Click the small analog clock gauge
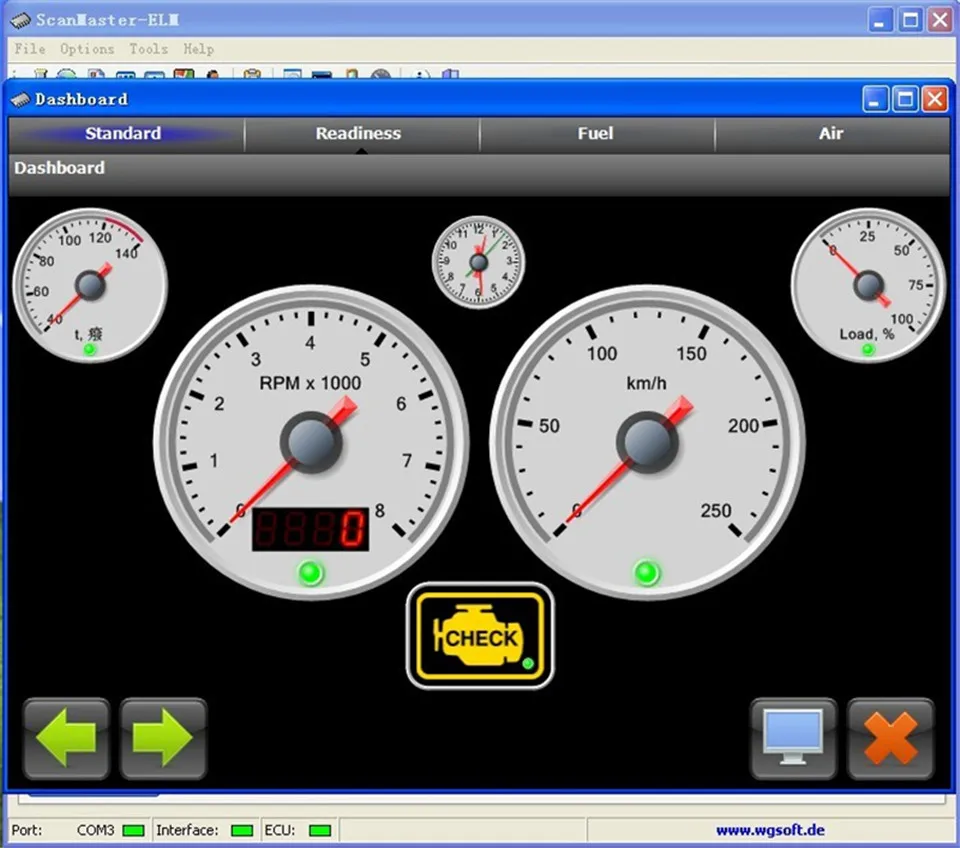The width and height of the screenshot is (960, 848). (x=478, y=262)
